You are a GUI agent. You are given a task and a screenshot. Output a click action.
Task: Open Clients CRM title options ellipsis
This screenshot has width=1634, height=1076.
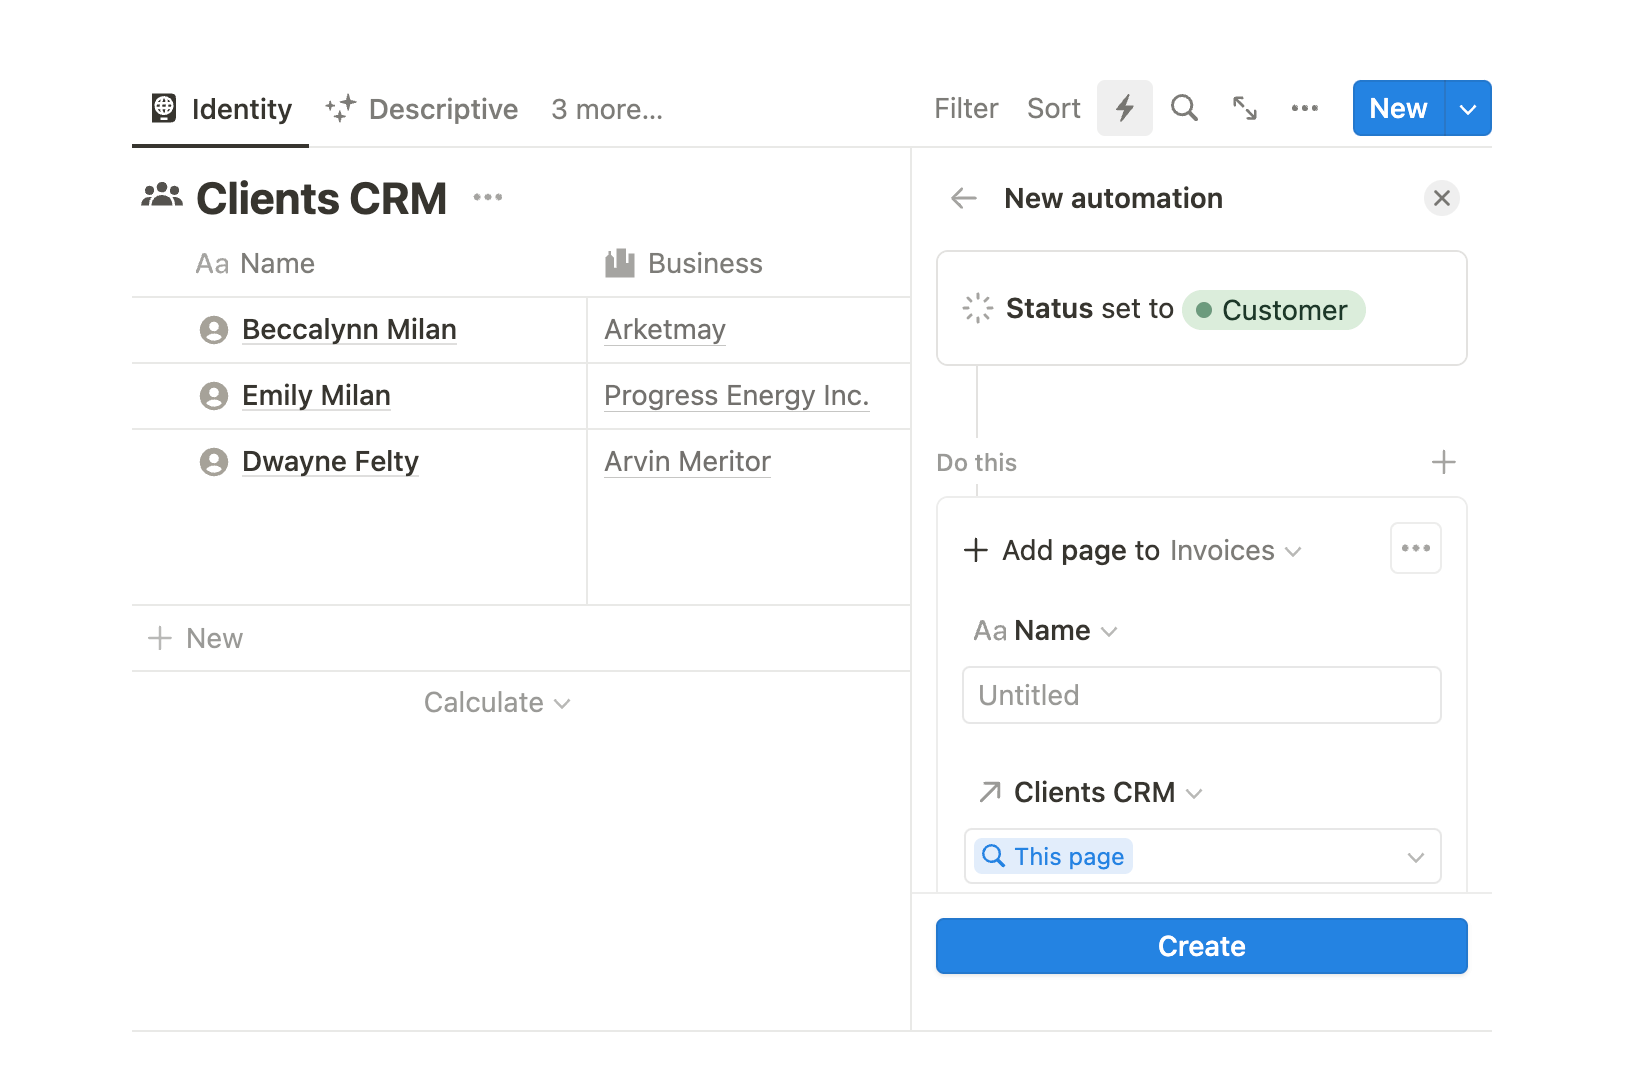point(487,197)
